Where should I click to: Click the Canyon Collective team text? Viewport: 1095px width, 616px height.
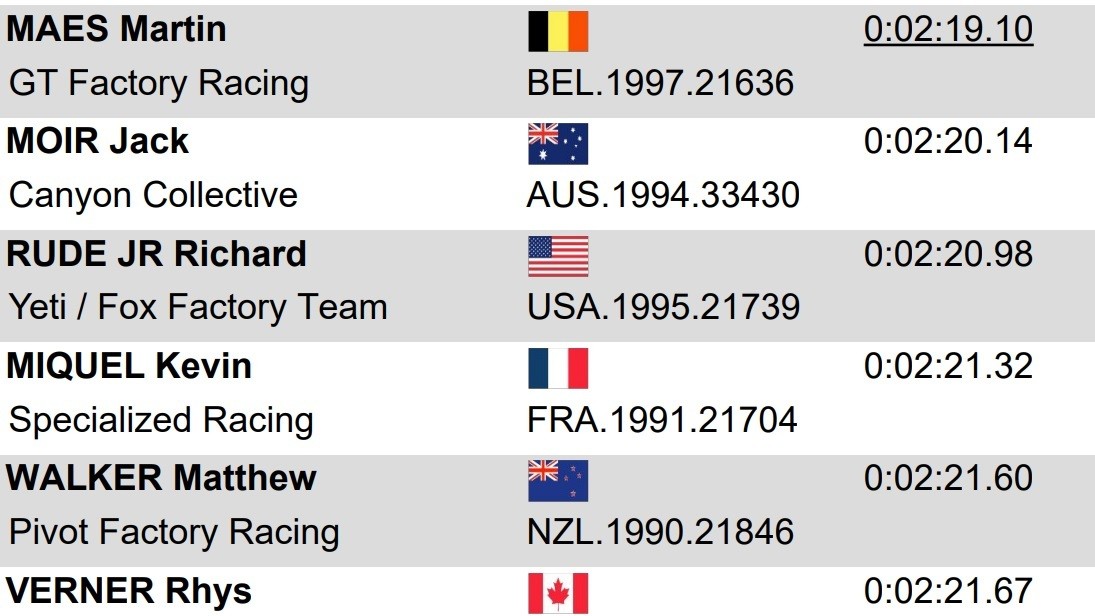click(153, 195)
